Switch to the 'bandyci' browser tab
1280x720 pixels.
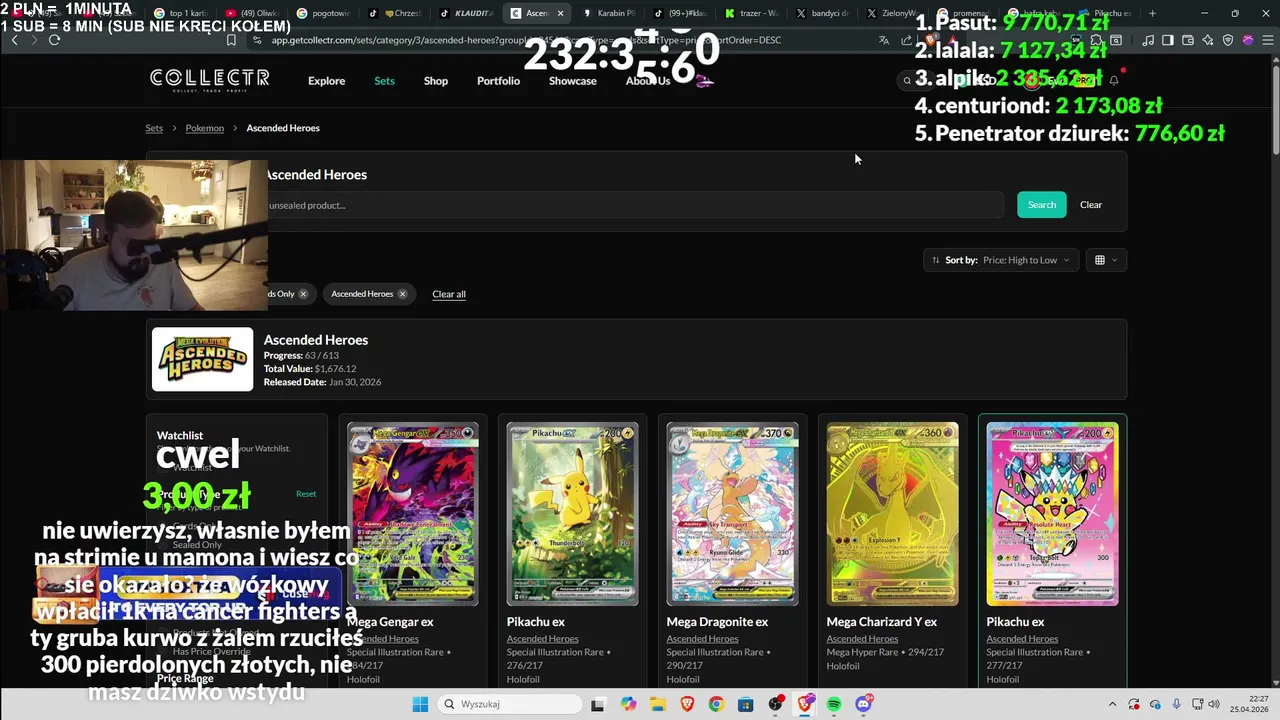[x=822, y=13]
